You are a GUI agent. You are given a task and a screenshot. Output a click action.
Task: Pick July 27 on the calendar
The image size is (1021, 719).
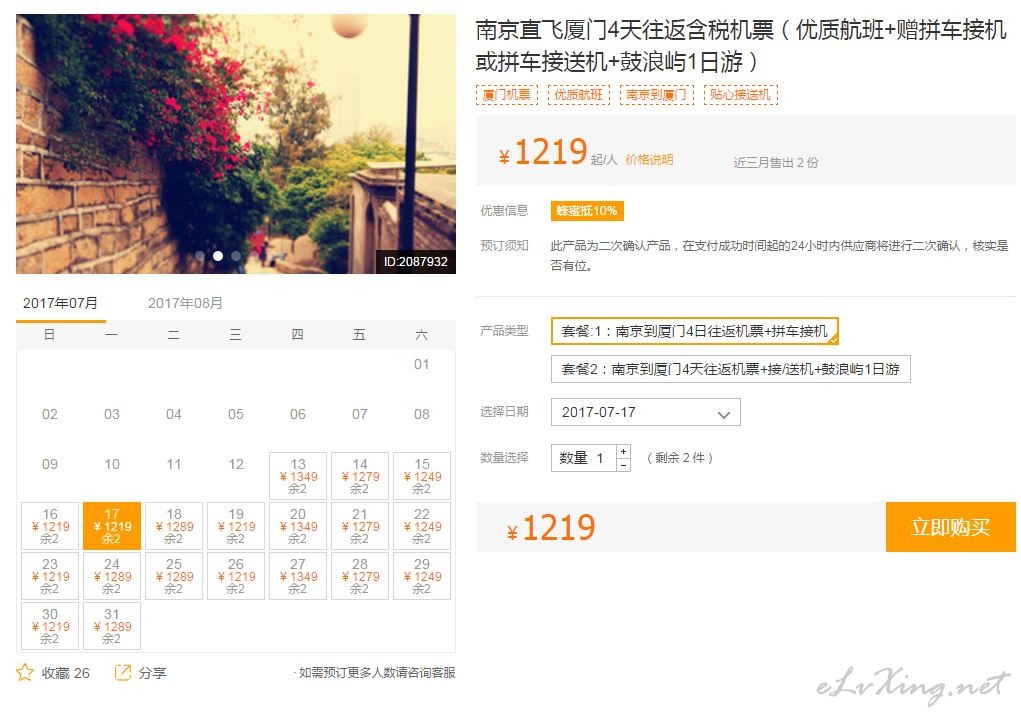pos(298,576)
